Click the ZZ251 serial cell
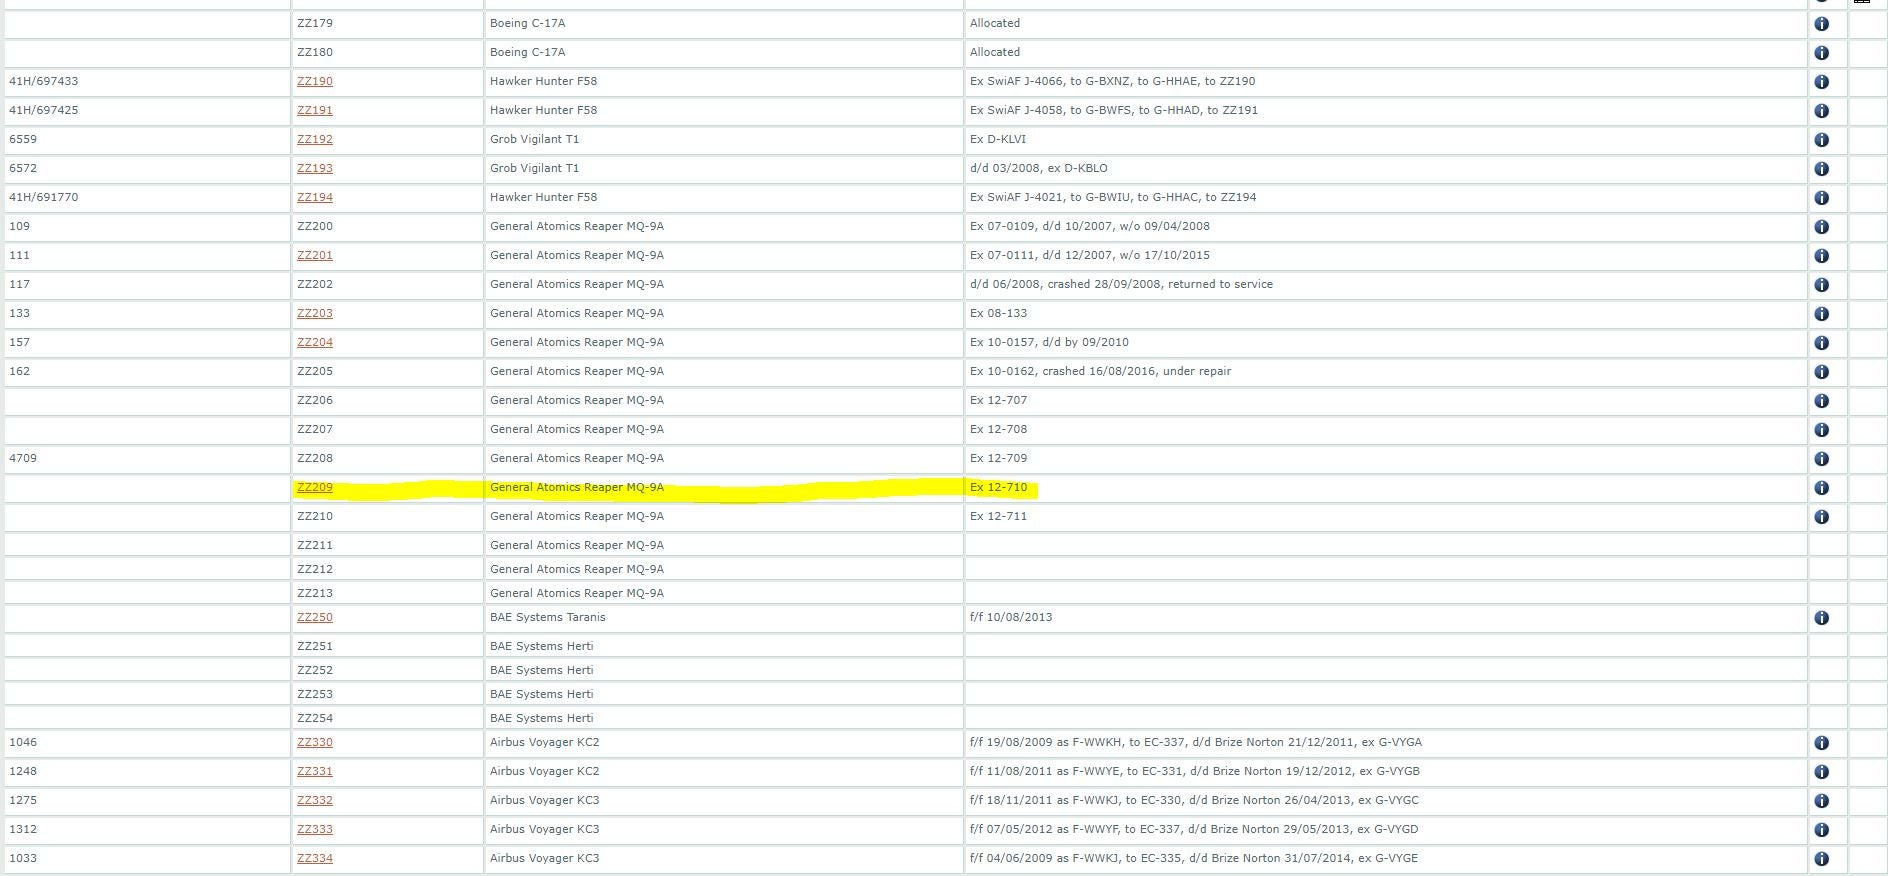1888x876 pixels. [387, 646]
